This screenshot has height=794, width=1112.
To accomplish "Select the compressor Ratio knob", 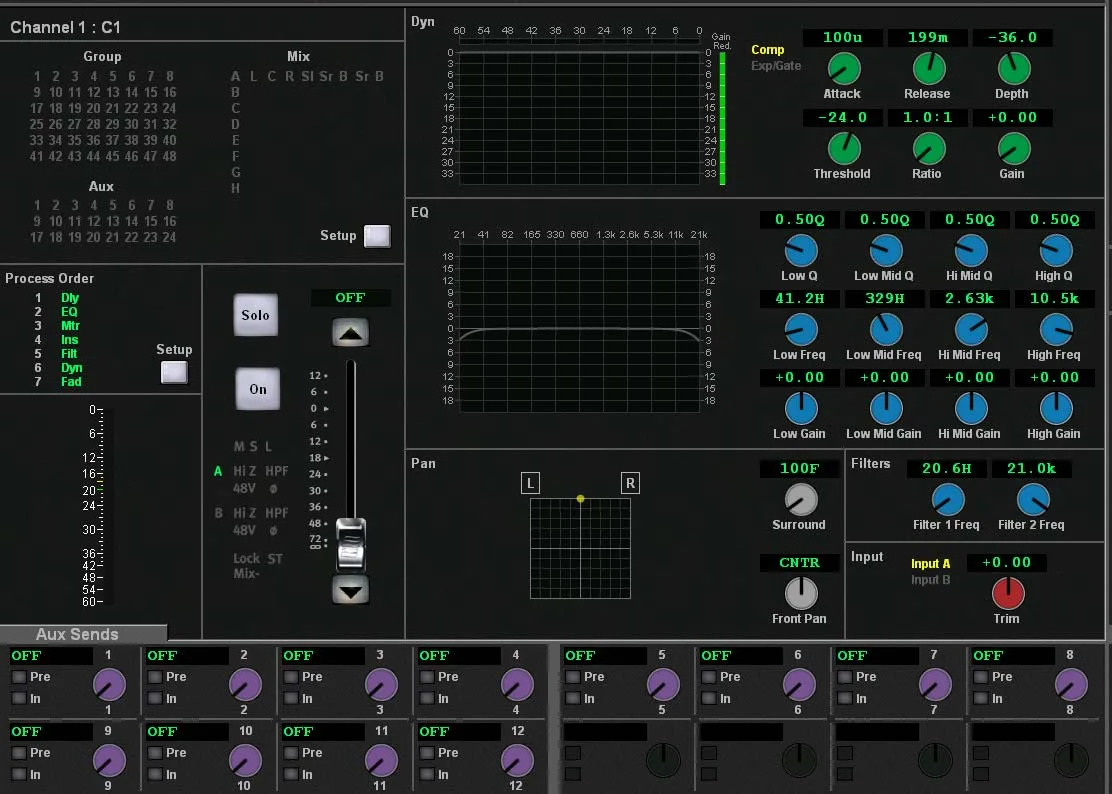I will (928, 149).
